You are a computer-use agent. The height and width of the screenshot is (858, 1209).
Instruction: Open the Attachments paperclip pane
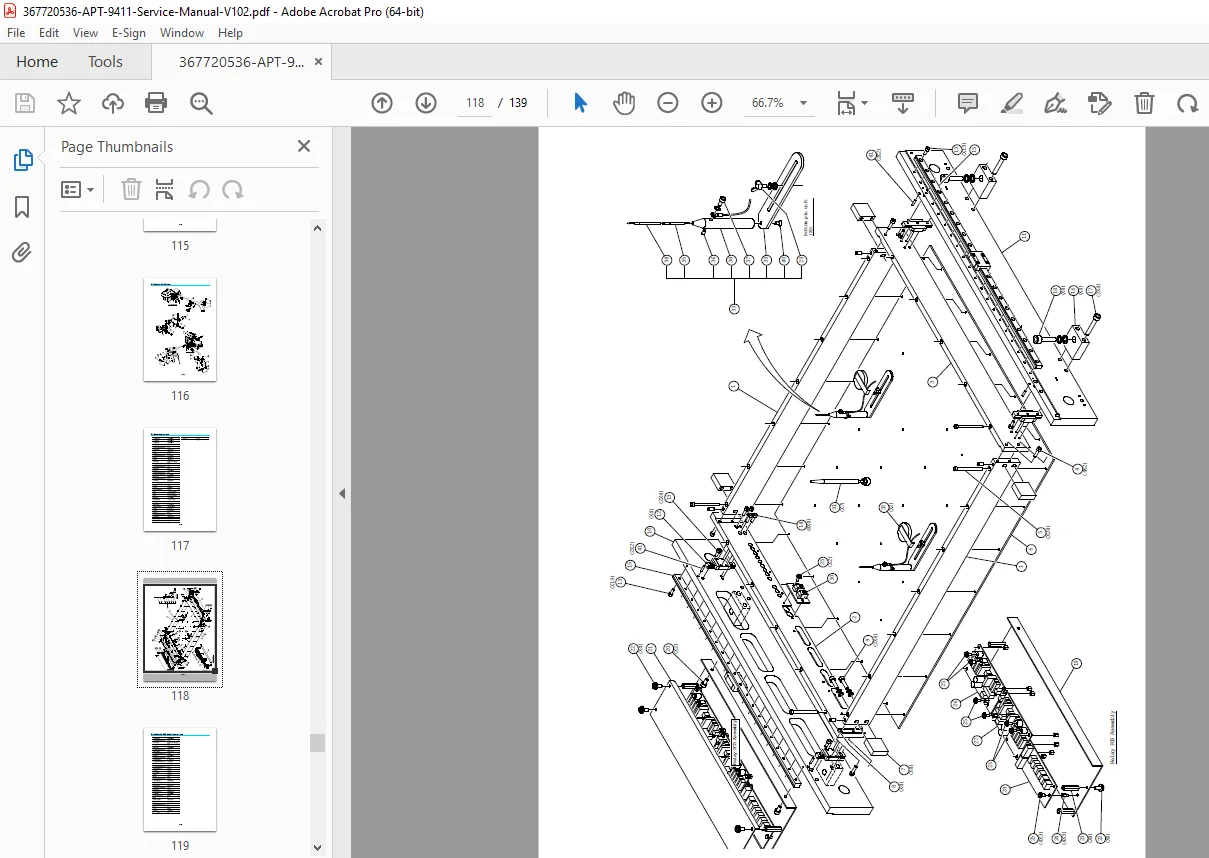pyautogui.click(x=22, y=252)
